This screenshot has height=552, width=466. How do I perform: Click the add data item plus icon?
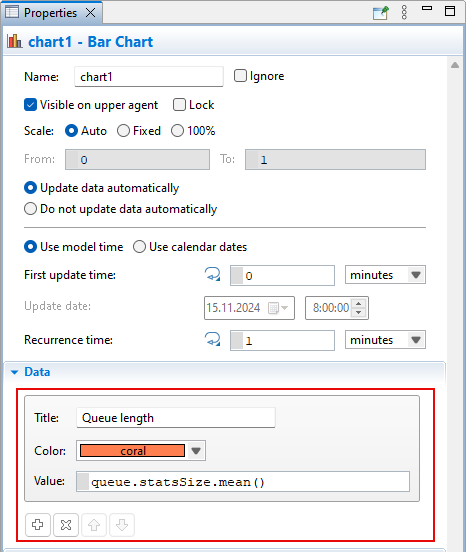[x=38, y=525]
